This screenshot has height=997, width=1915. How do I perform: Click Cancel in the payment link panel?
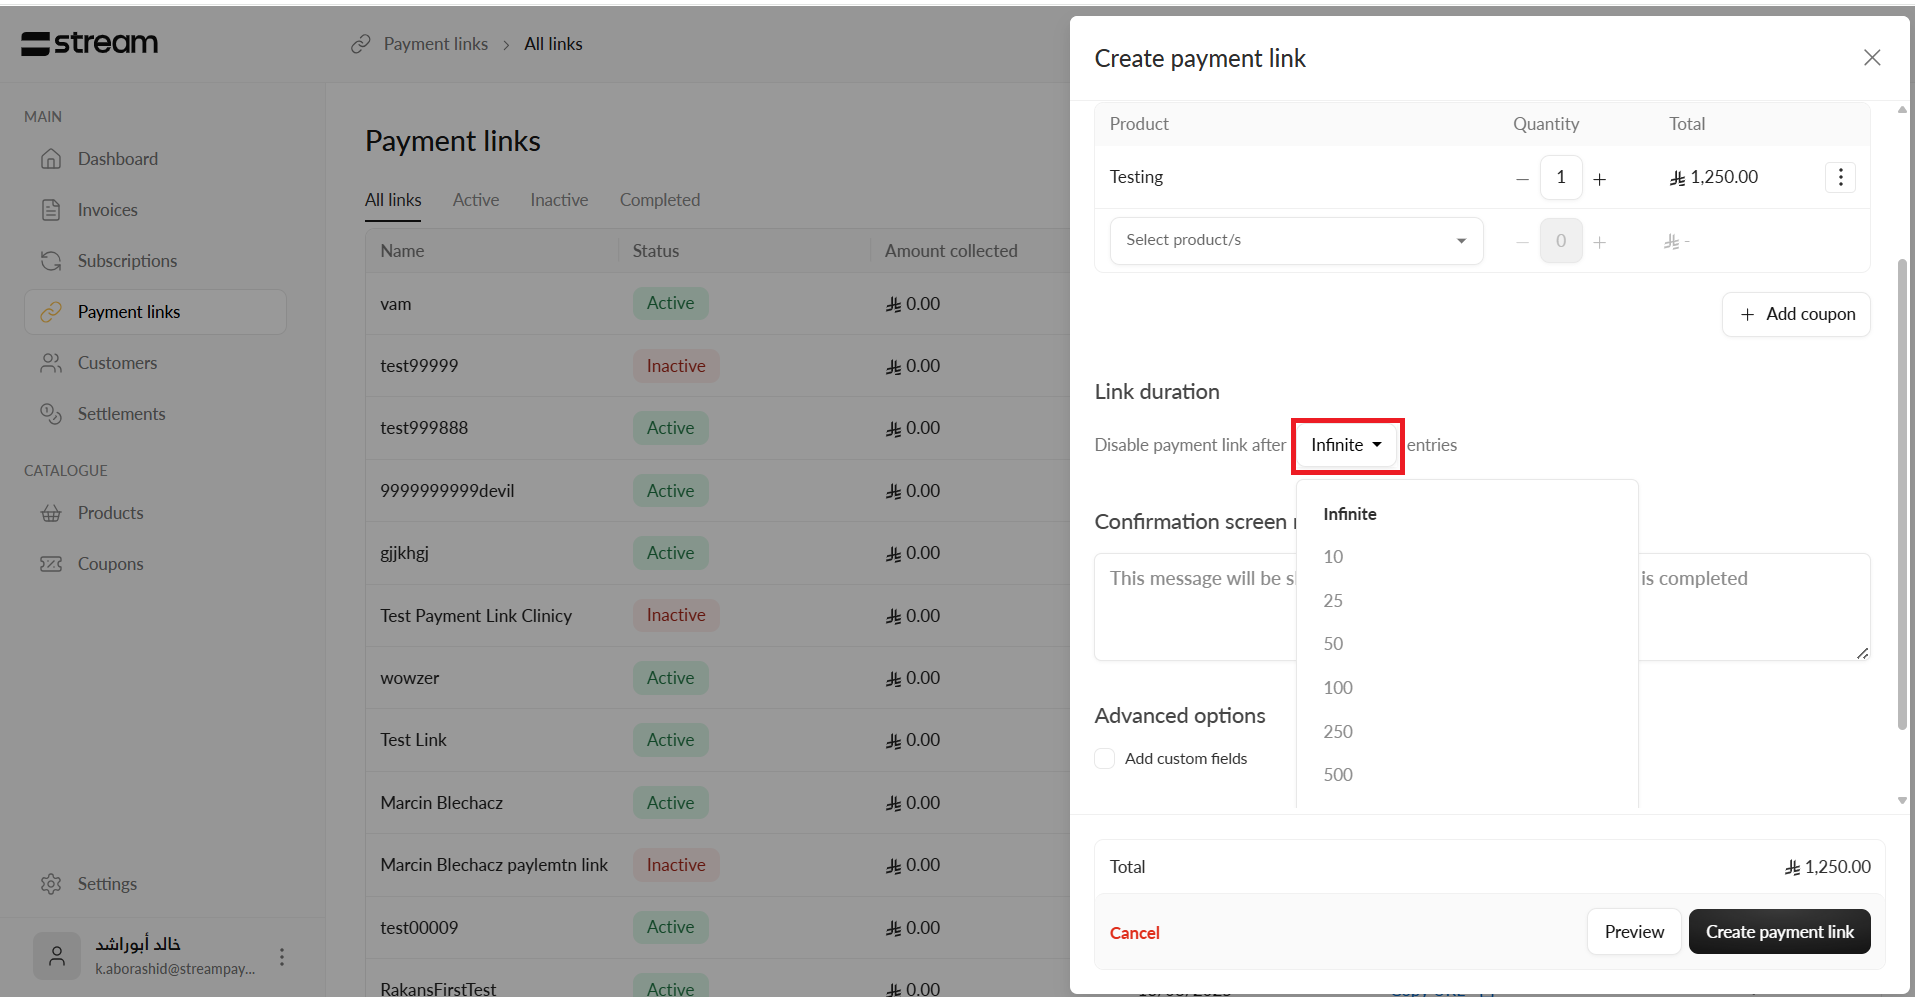(x=1134, y=933)
